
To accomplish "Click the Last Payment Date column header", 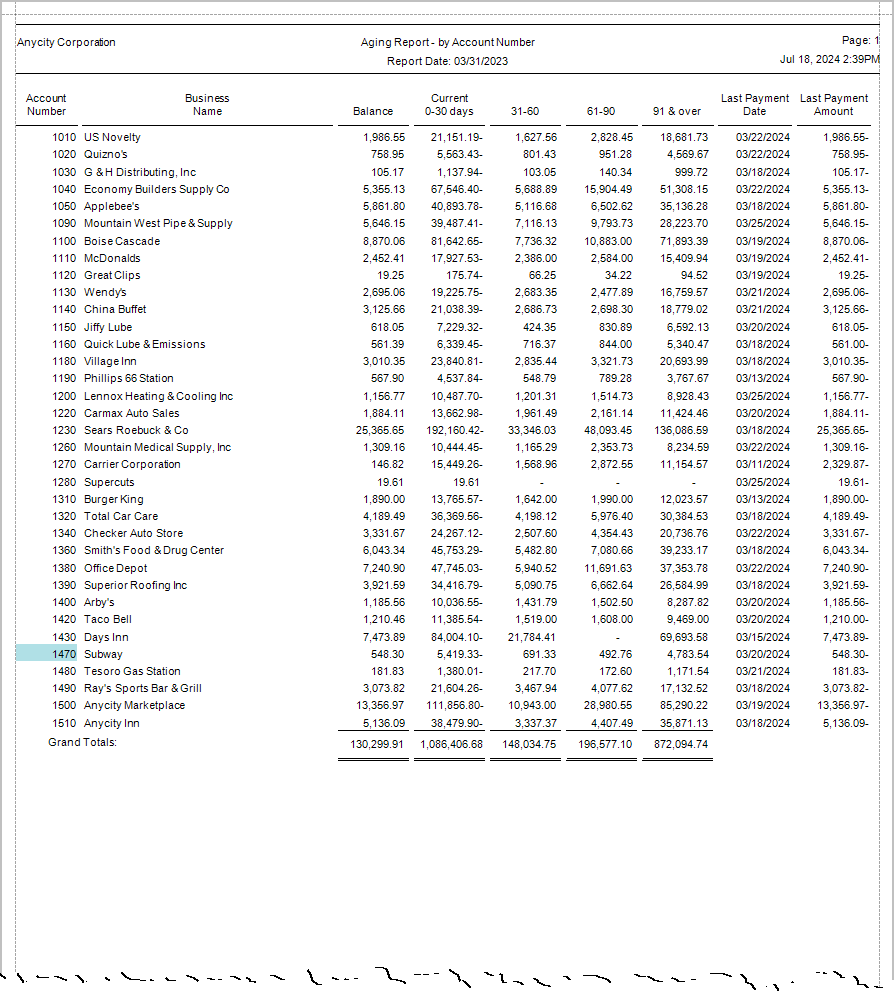I will pyautogui.click(x=755, y=104).
